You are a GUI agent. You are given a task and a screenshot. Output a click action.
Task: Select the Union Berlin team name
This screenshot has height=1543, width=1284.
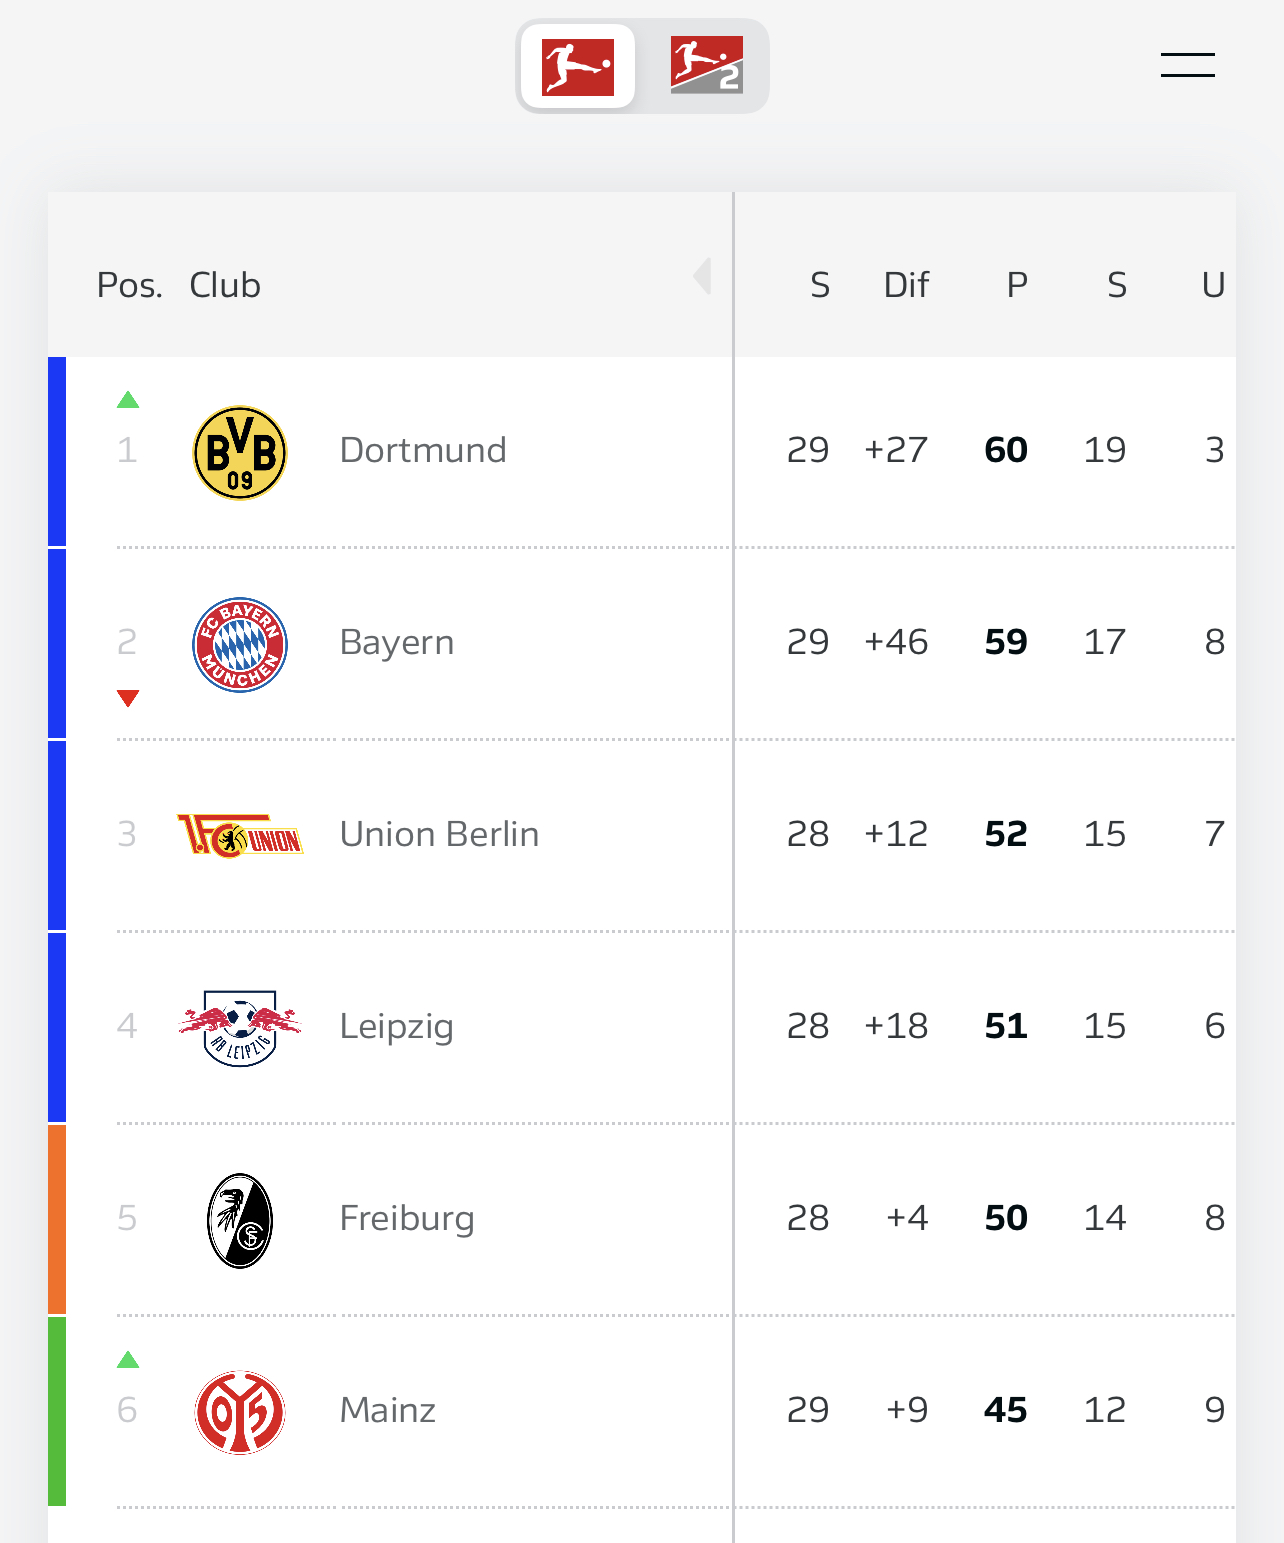point(439,834)
